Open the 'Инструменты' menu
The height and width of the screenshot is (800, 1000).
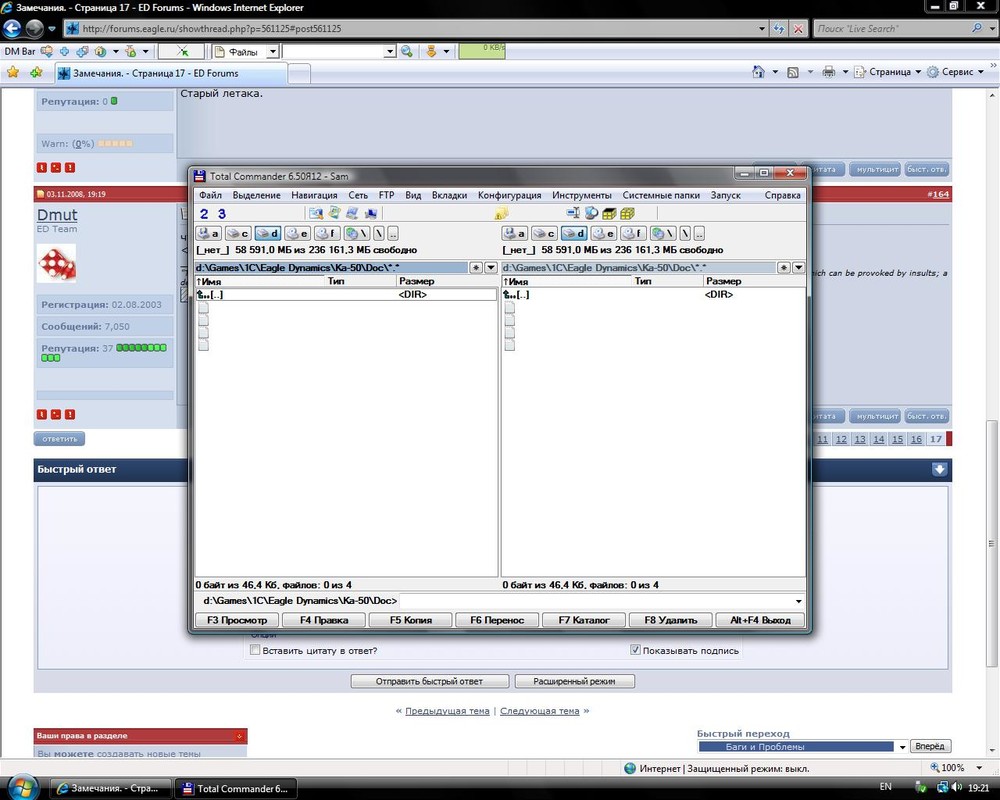coord(582,195)
